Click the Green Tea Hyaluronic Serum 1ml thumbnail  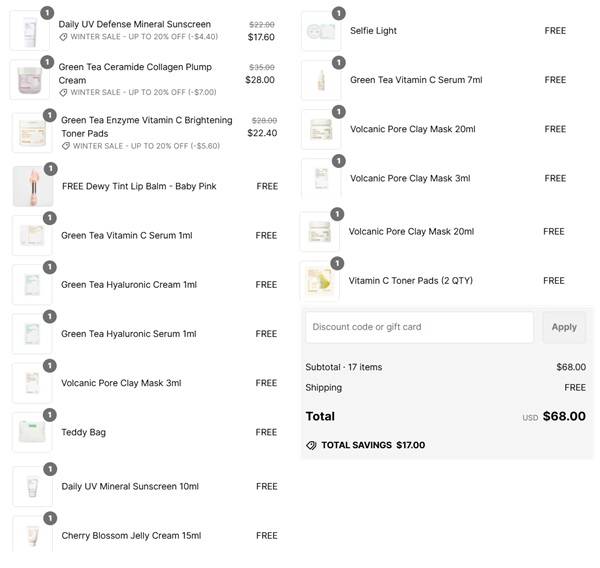coord(31,334)
